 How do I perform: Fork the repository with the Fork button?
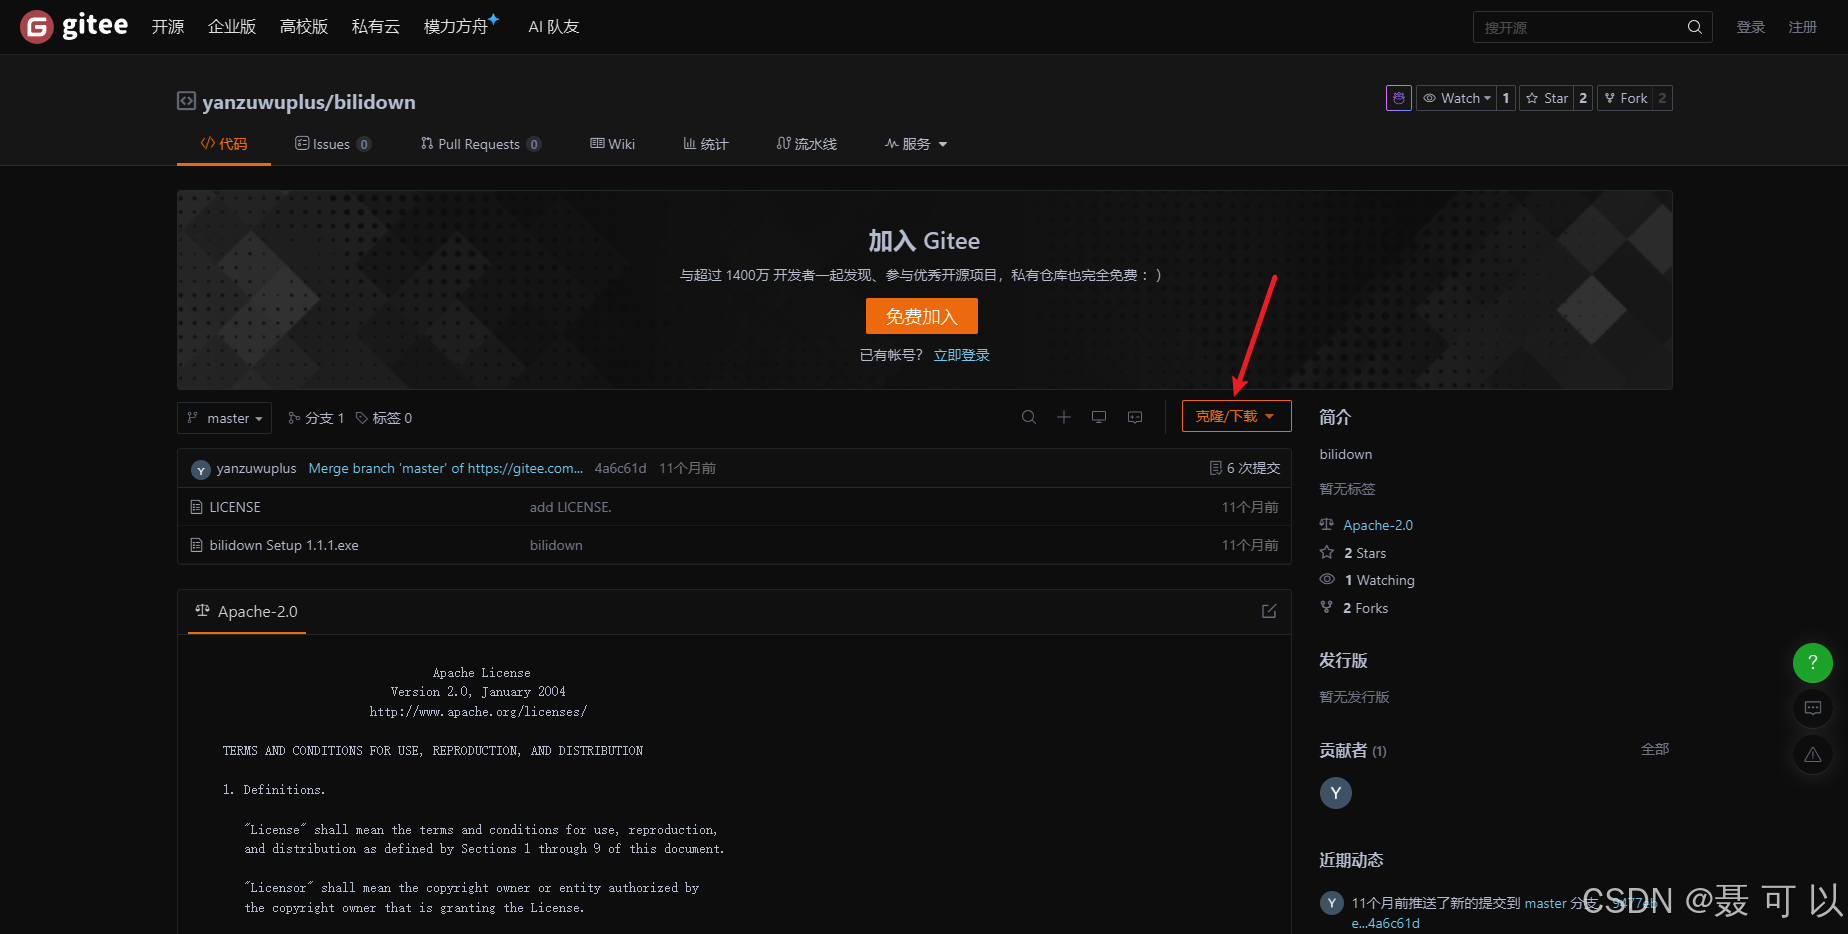[x=1626, y=98]
